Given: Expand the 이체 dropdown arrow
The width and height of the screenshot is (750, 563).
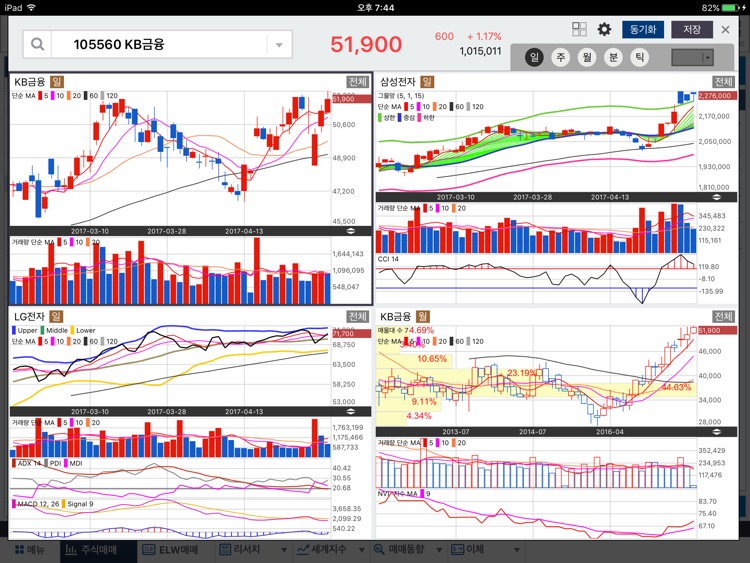Looking at the screenshot, I should coord(517,550).
